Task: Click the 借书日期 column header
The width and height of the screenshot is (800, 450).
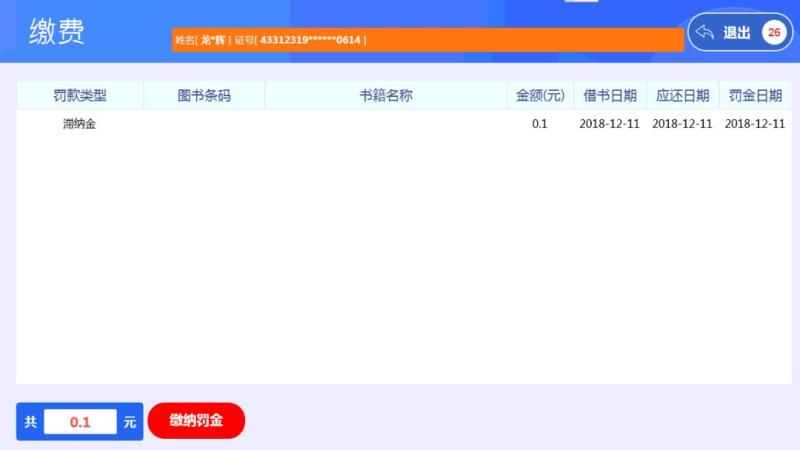Action: (x=610, y=96)
